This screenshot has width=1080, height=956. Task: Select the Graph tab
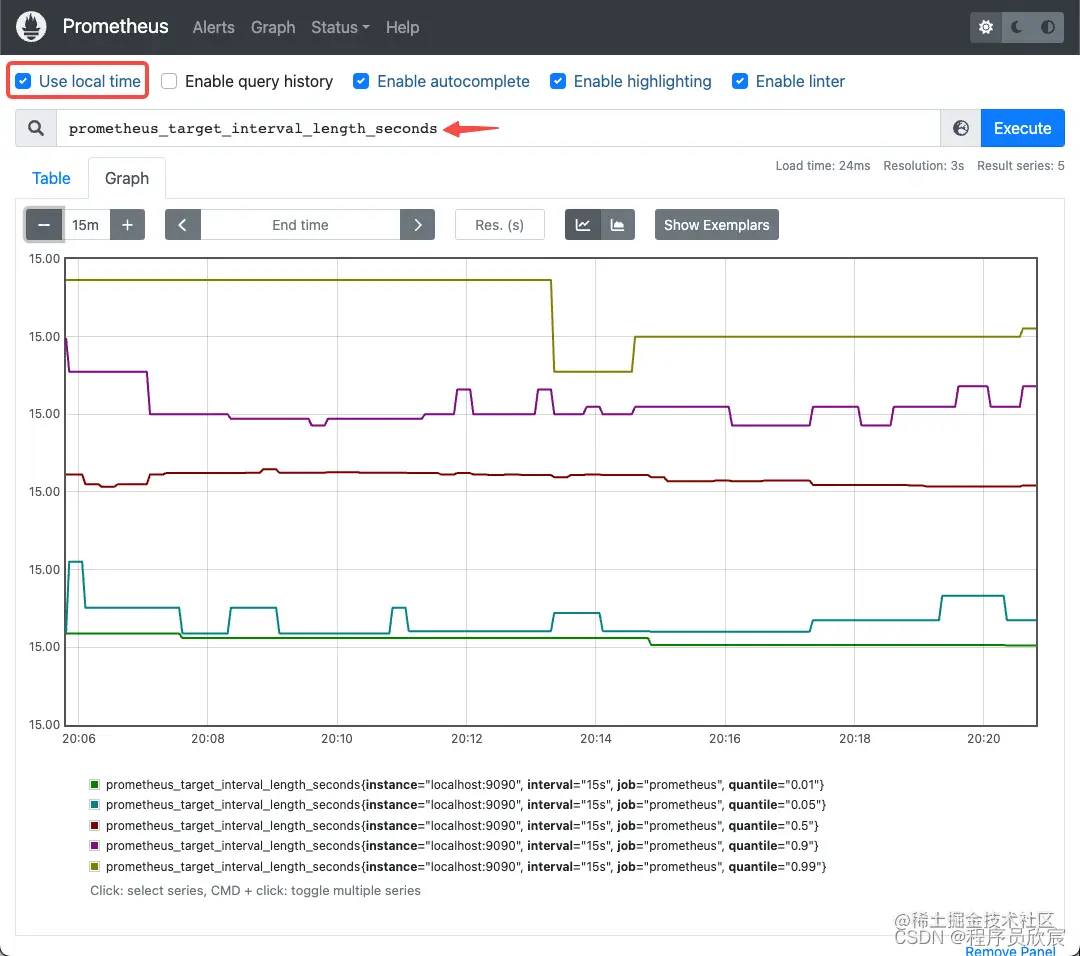point(127,178)
